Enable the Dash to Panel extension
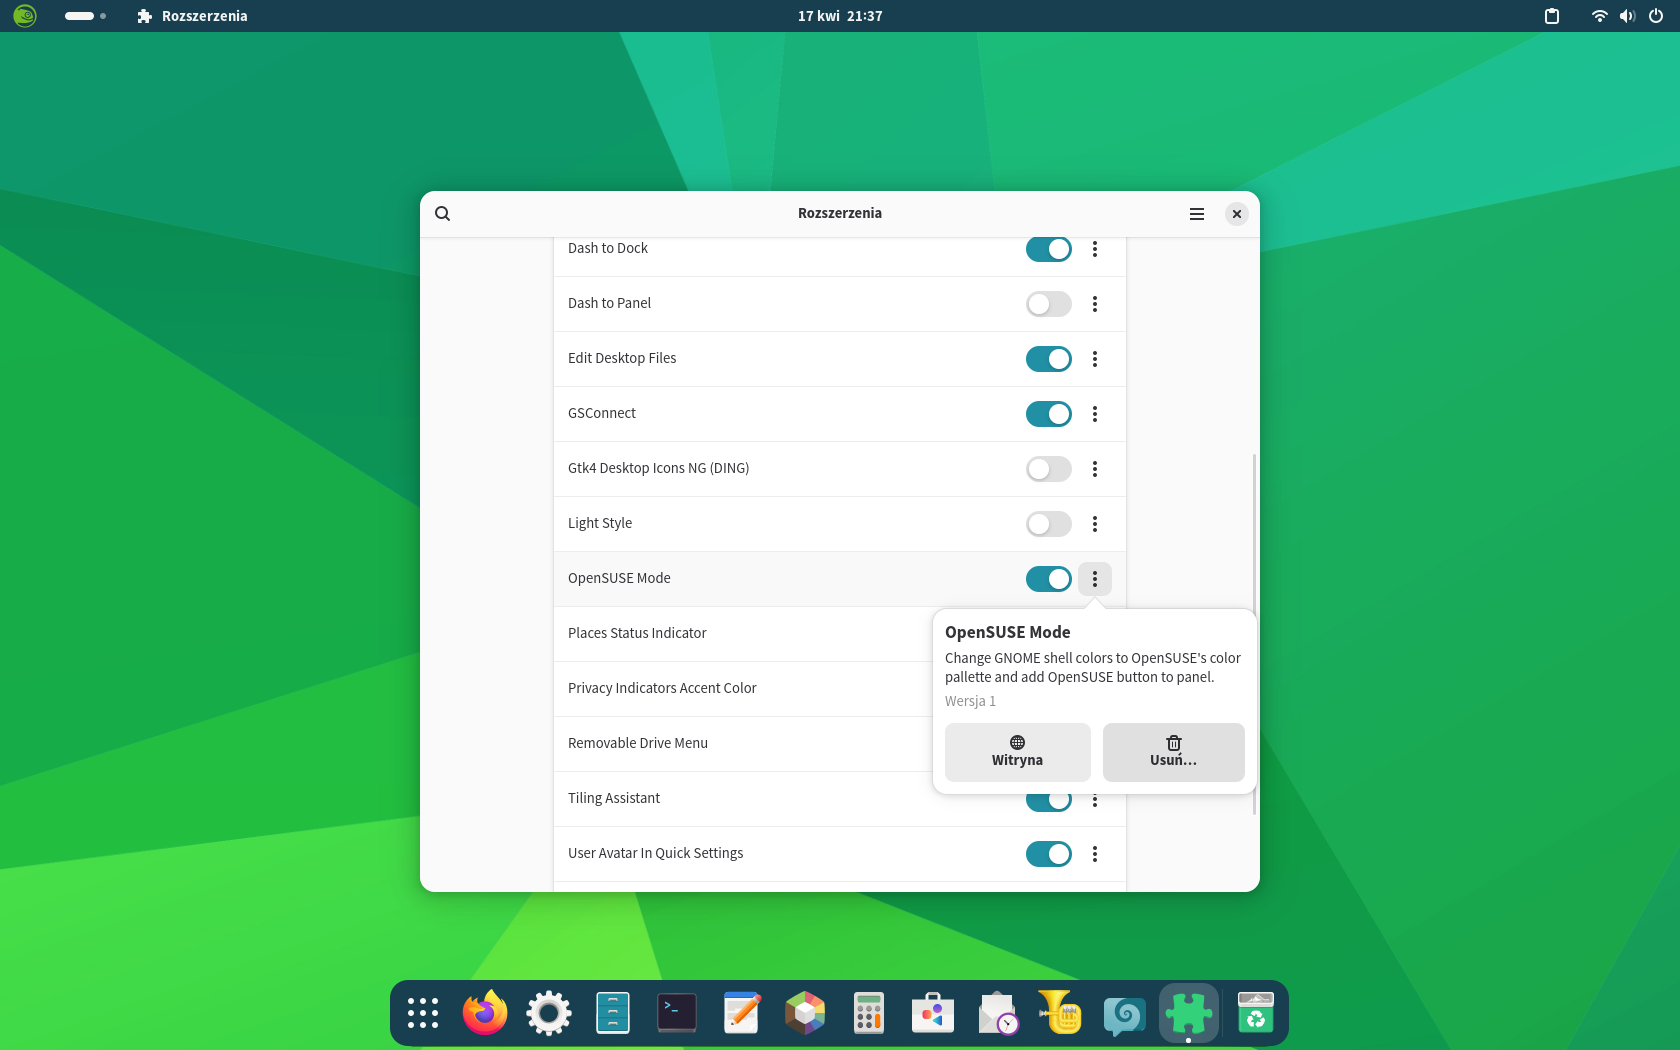This screenshot has width=1680, height=1050. 1048,304
